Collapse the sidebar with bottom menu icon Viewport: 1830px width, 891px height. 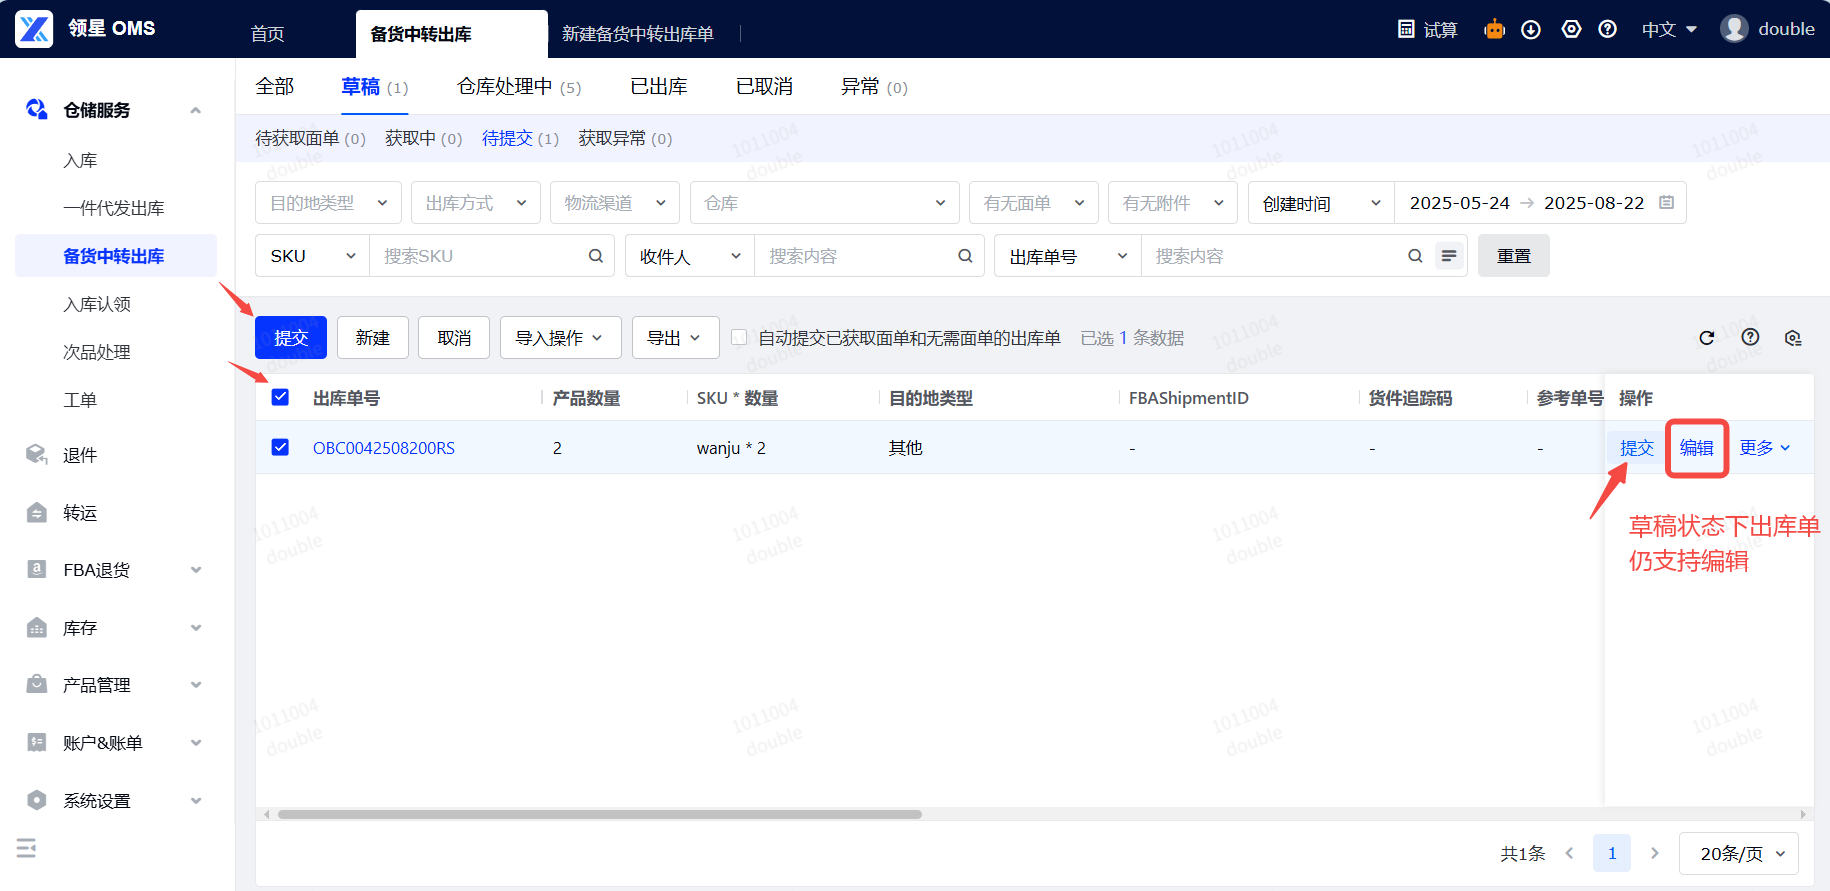coord(26,849)
